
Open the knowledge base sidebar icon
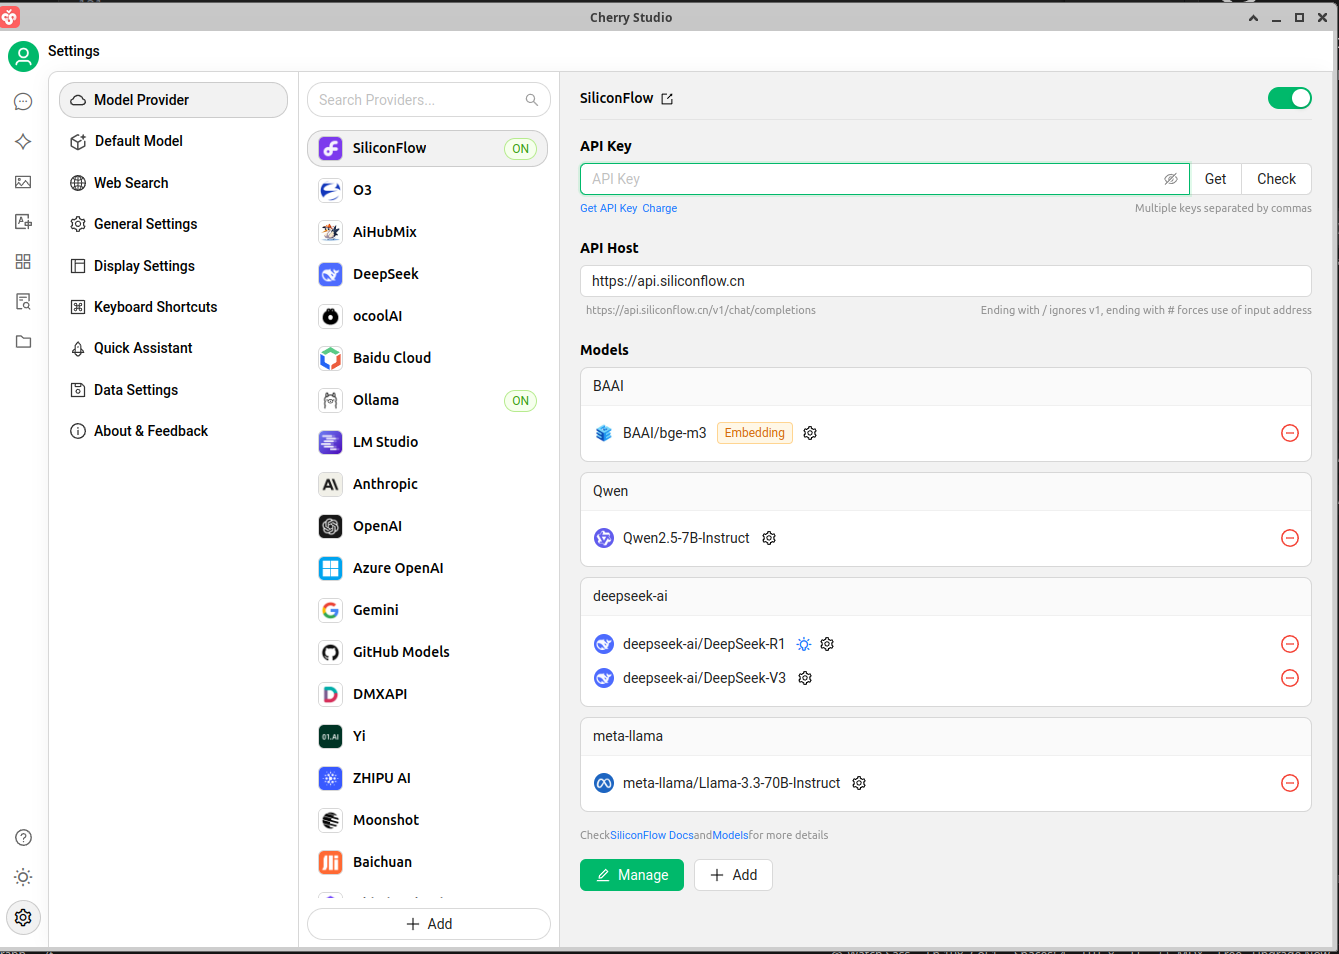(23, 302)
